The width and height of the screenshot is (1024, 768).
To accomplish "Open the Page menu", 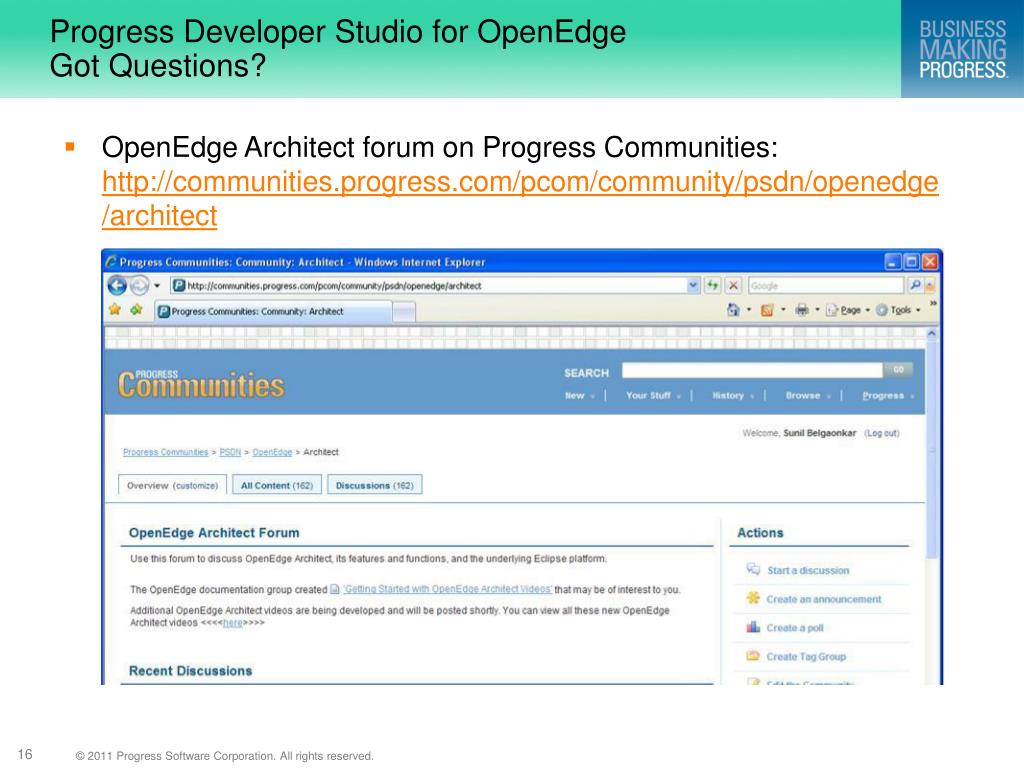I will [x=848, y=310].
